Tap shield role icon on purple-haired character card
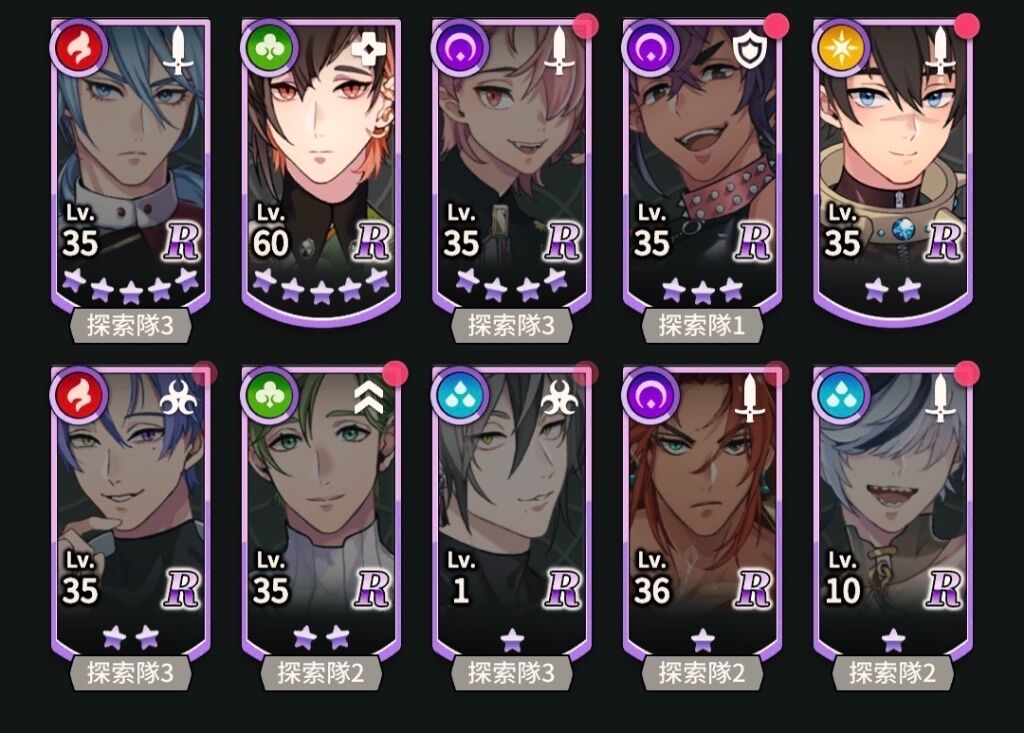 750,51
